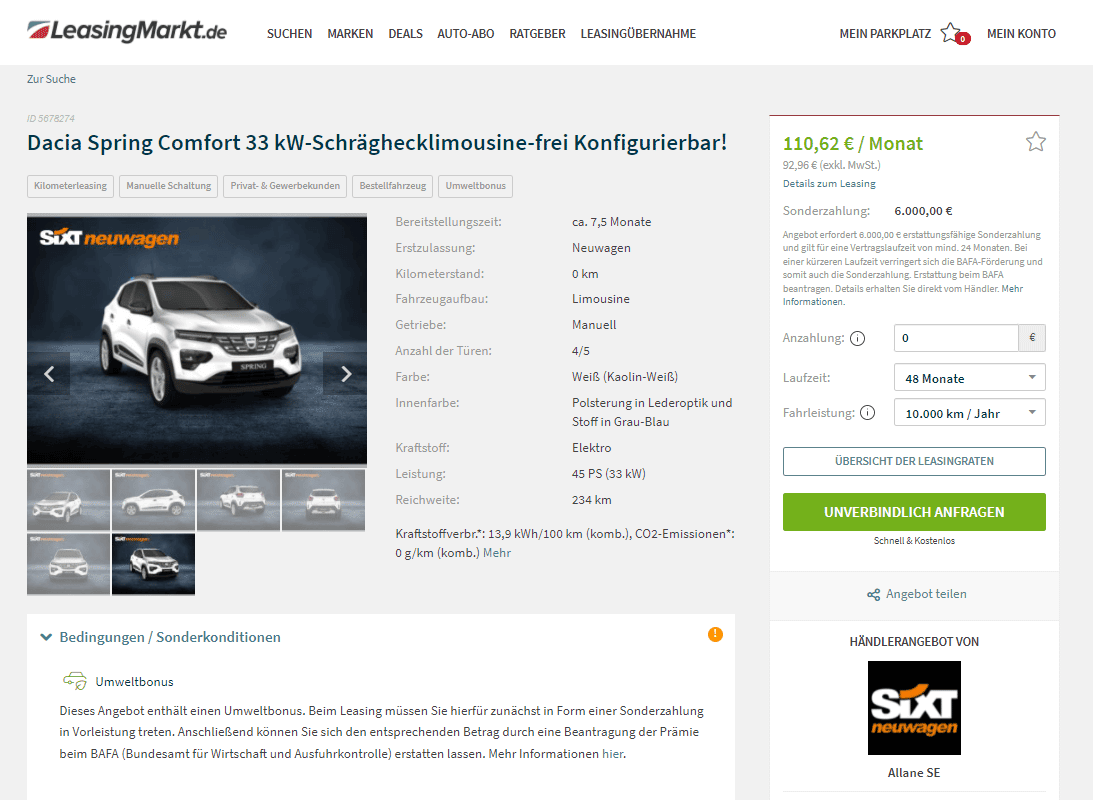Show previous car image with left arrow

(x=49, y=374)
